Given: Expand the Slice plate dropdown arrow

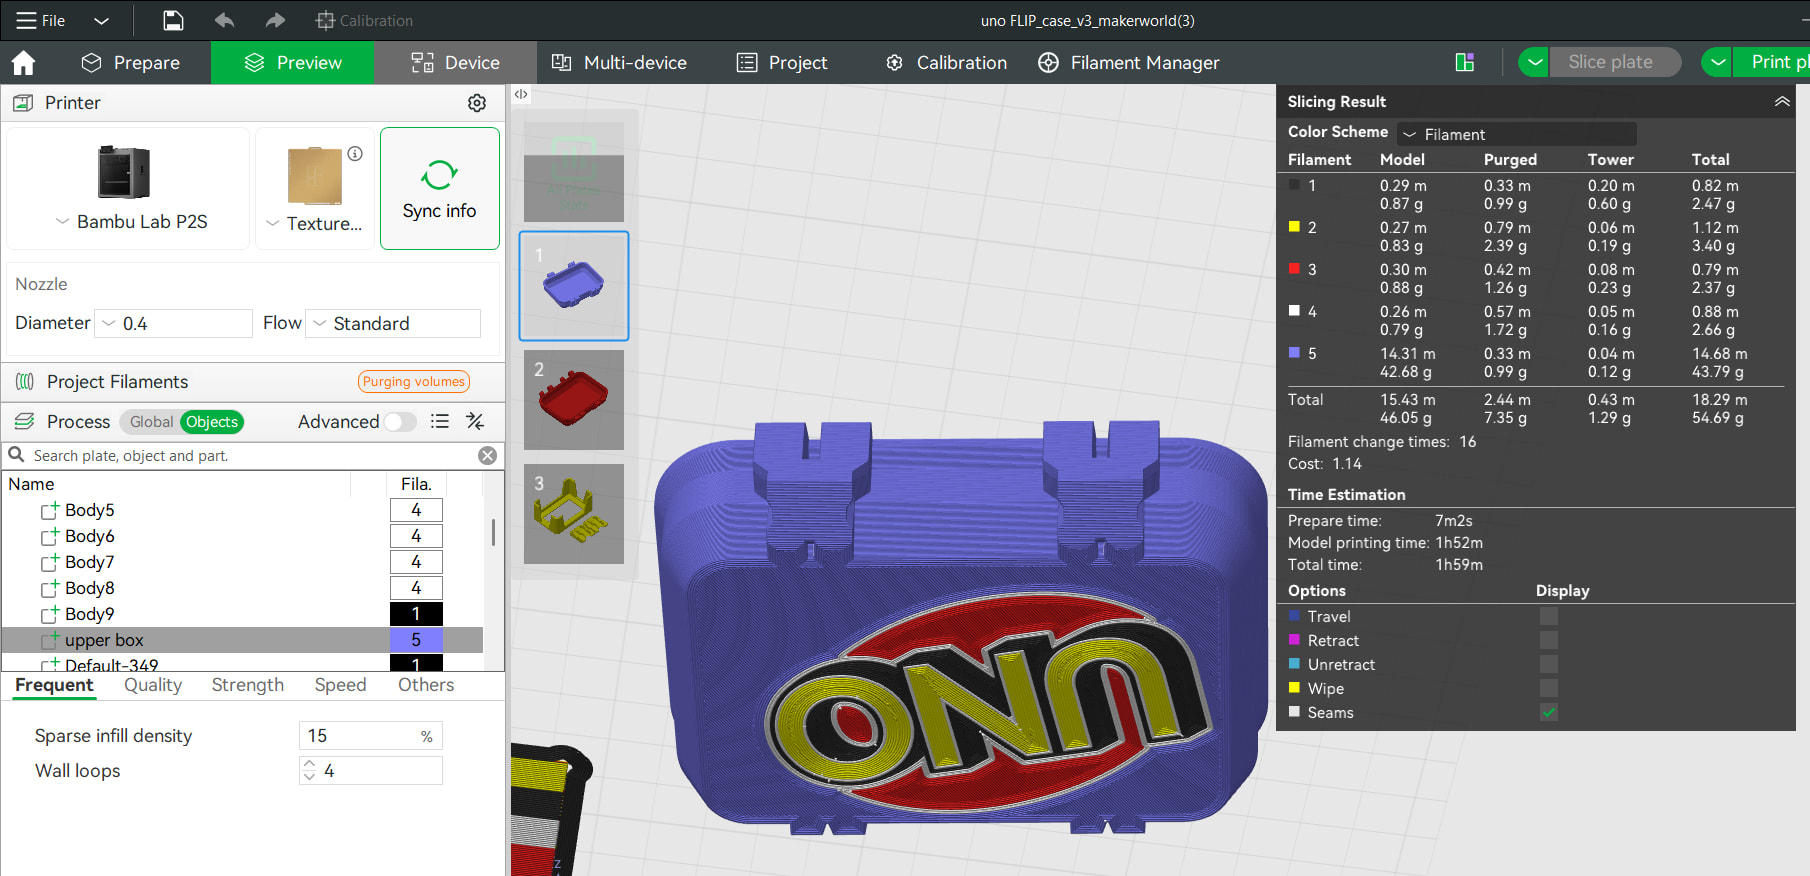Looking at the screenshot, I should pyautogui.click(x=1534, y=62).
